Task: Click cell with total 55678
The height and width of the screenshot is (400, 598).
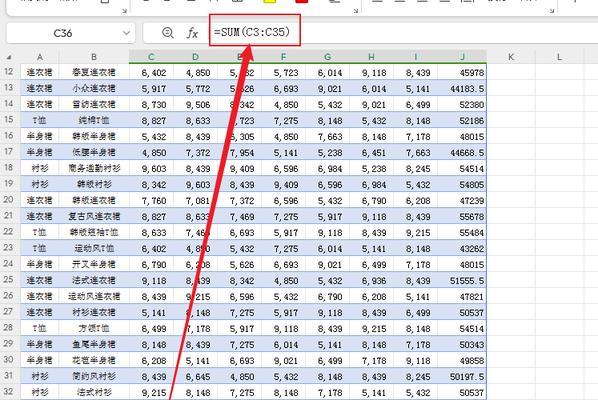Action: click(462, 216)
